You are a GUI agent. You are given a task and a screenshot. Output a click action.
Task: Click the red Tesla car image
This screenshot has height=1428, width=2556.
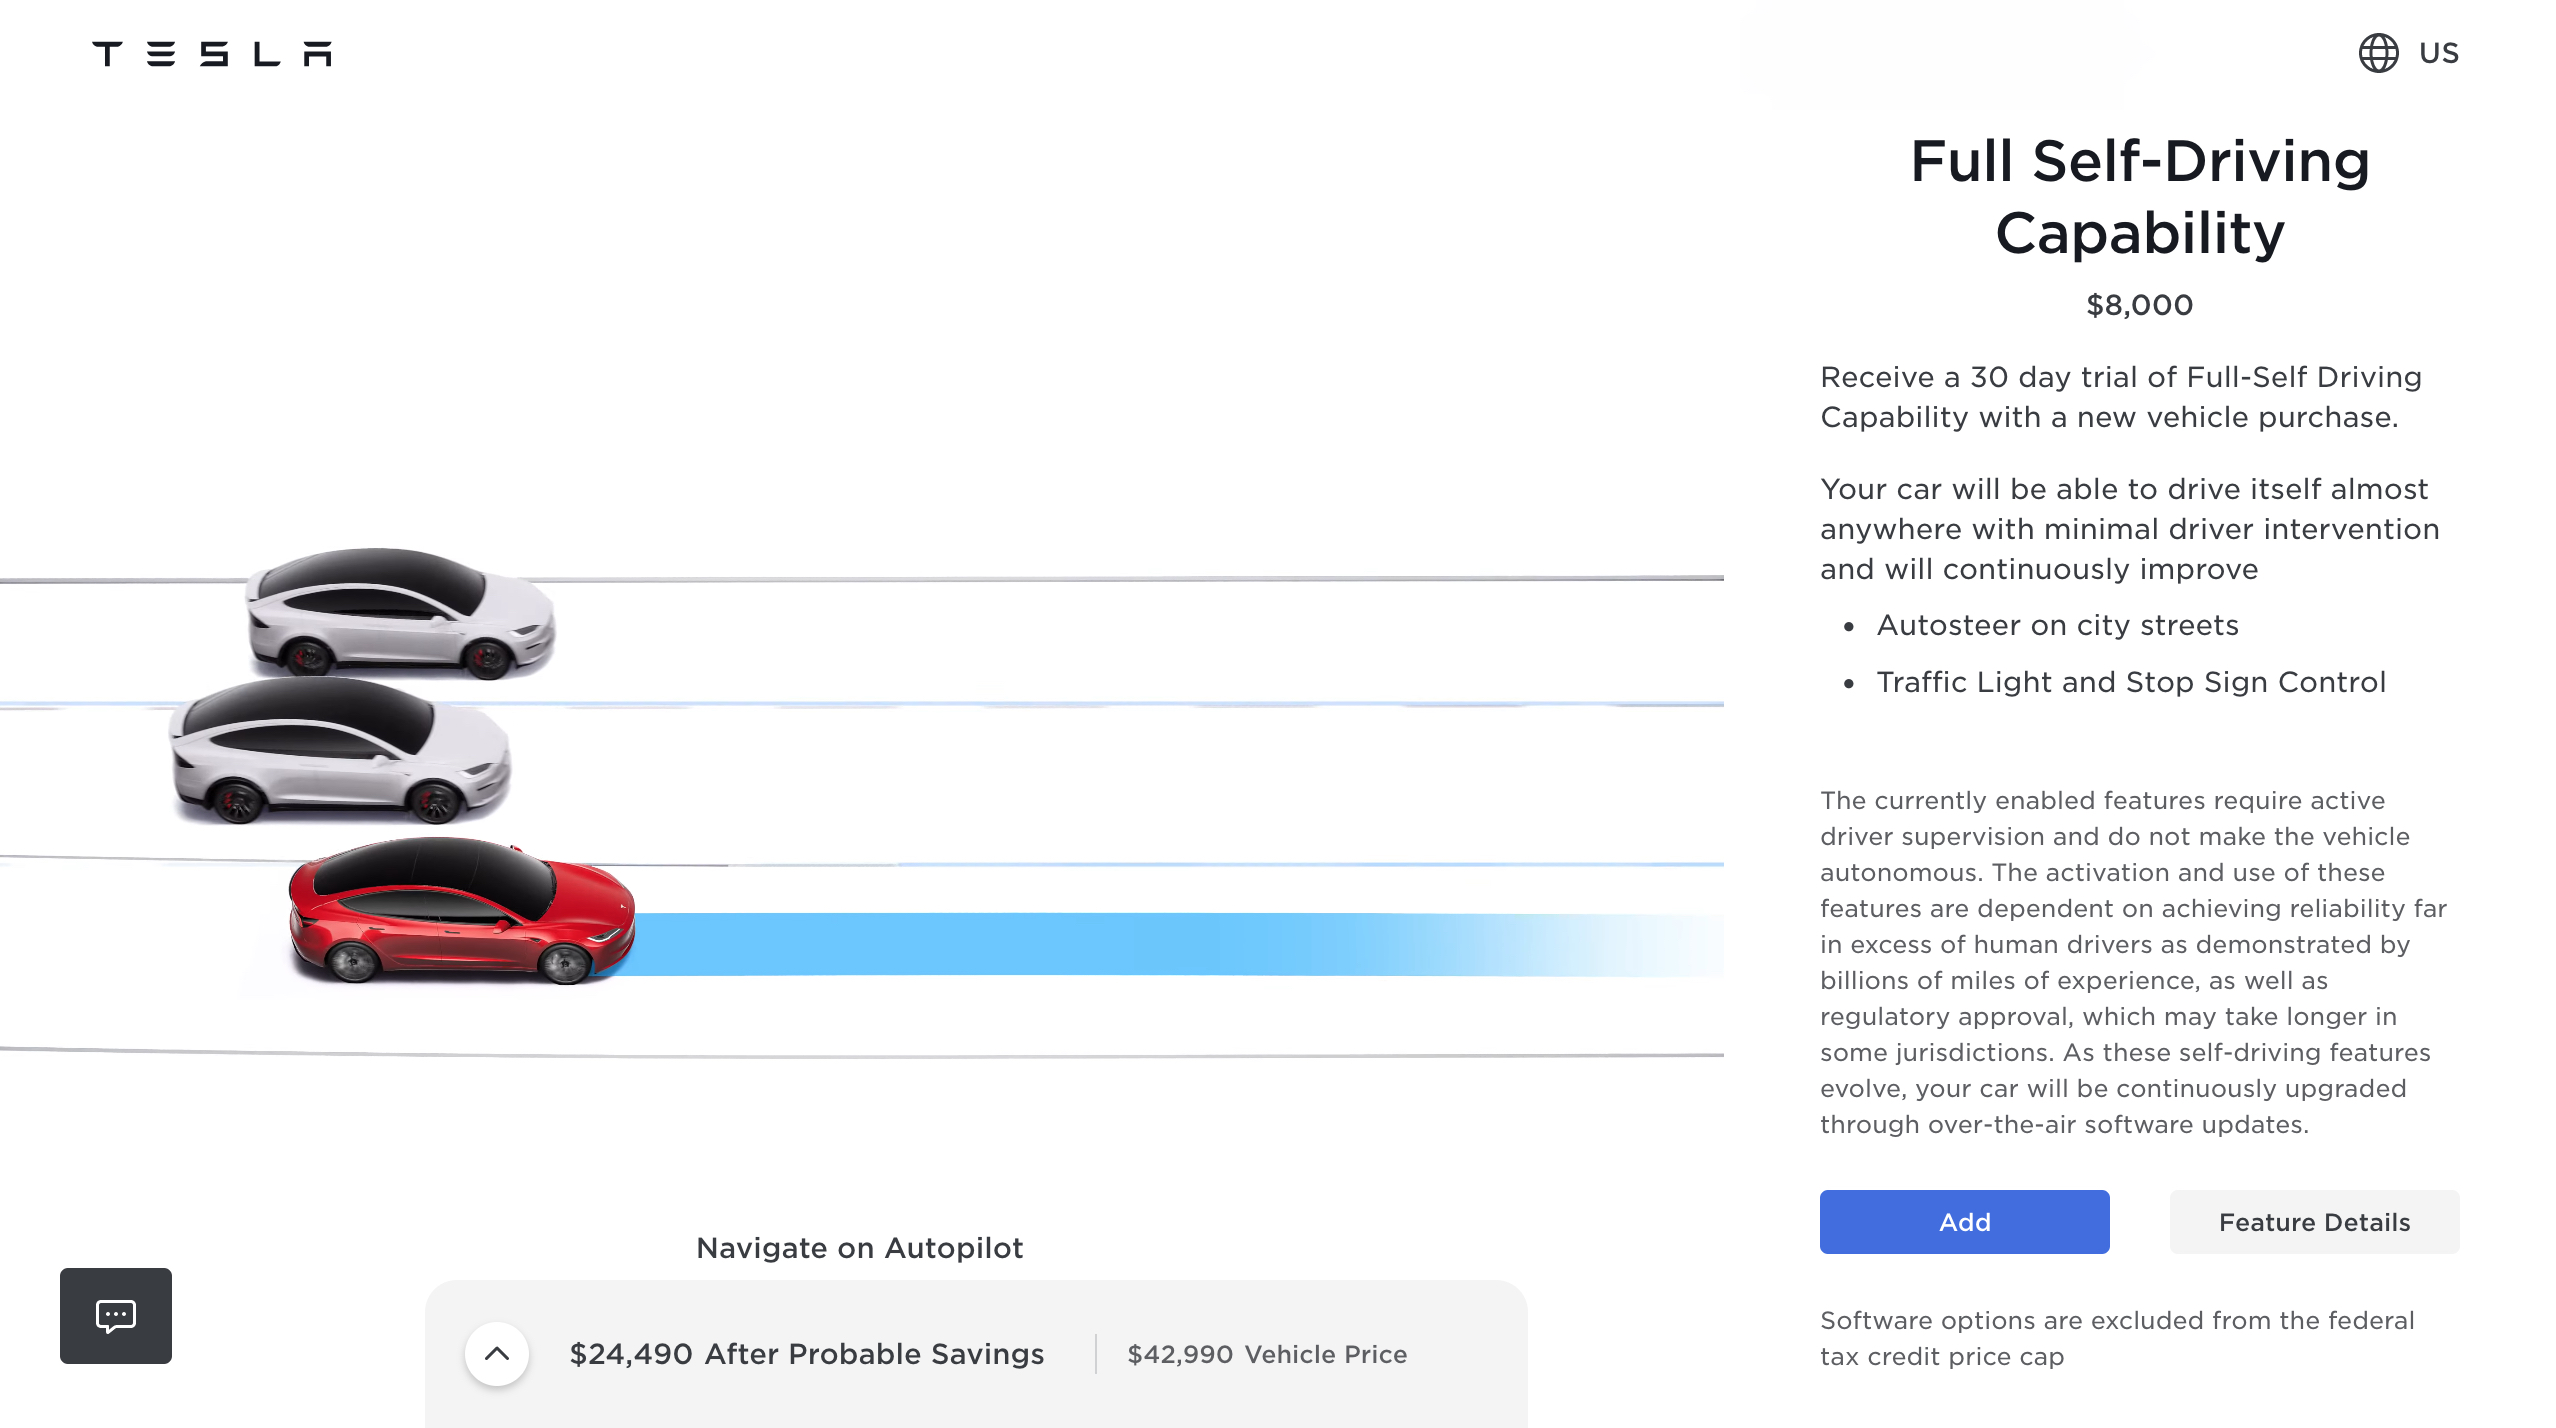tap(460, 912)
